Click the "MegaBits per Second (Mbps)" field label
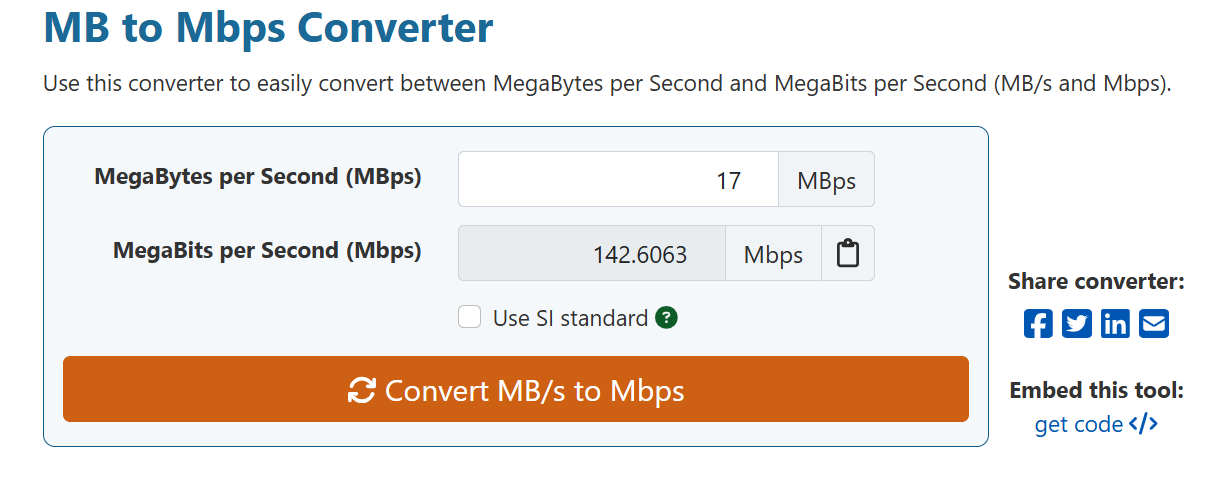 (267, 251)
